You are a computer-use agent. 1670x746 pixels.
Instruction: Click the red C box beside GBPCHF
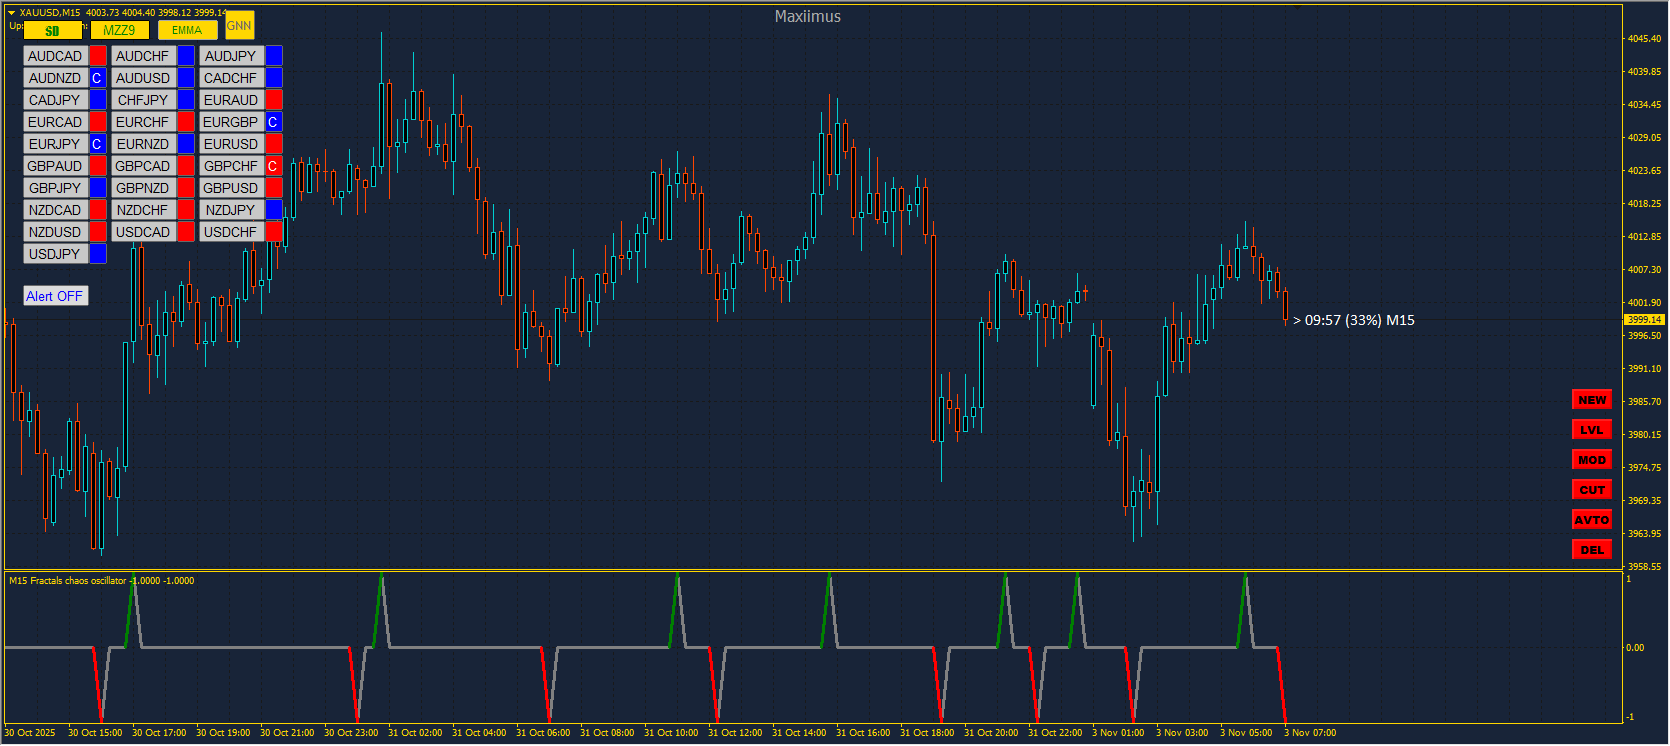[x=273, y=166]
